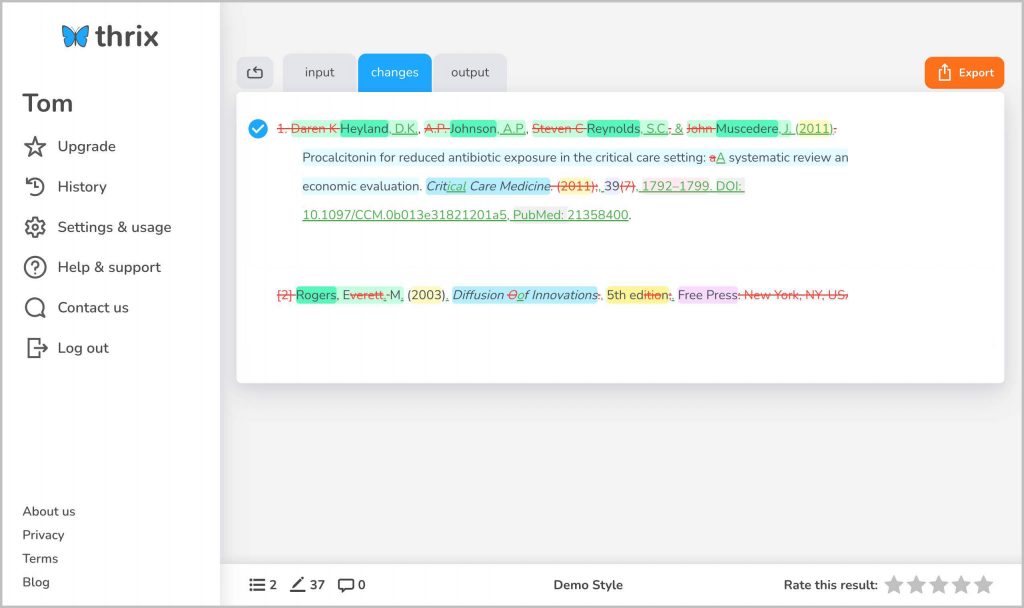Open the Privacy link
Image resolution: width=1024 pixels, height=608 pixels.
pyautogui.click(x=43, y=535)
